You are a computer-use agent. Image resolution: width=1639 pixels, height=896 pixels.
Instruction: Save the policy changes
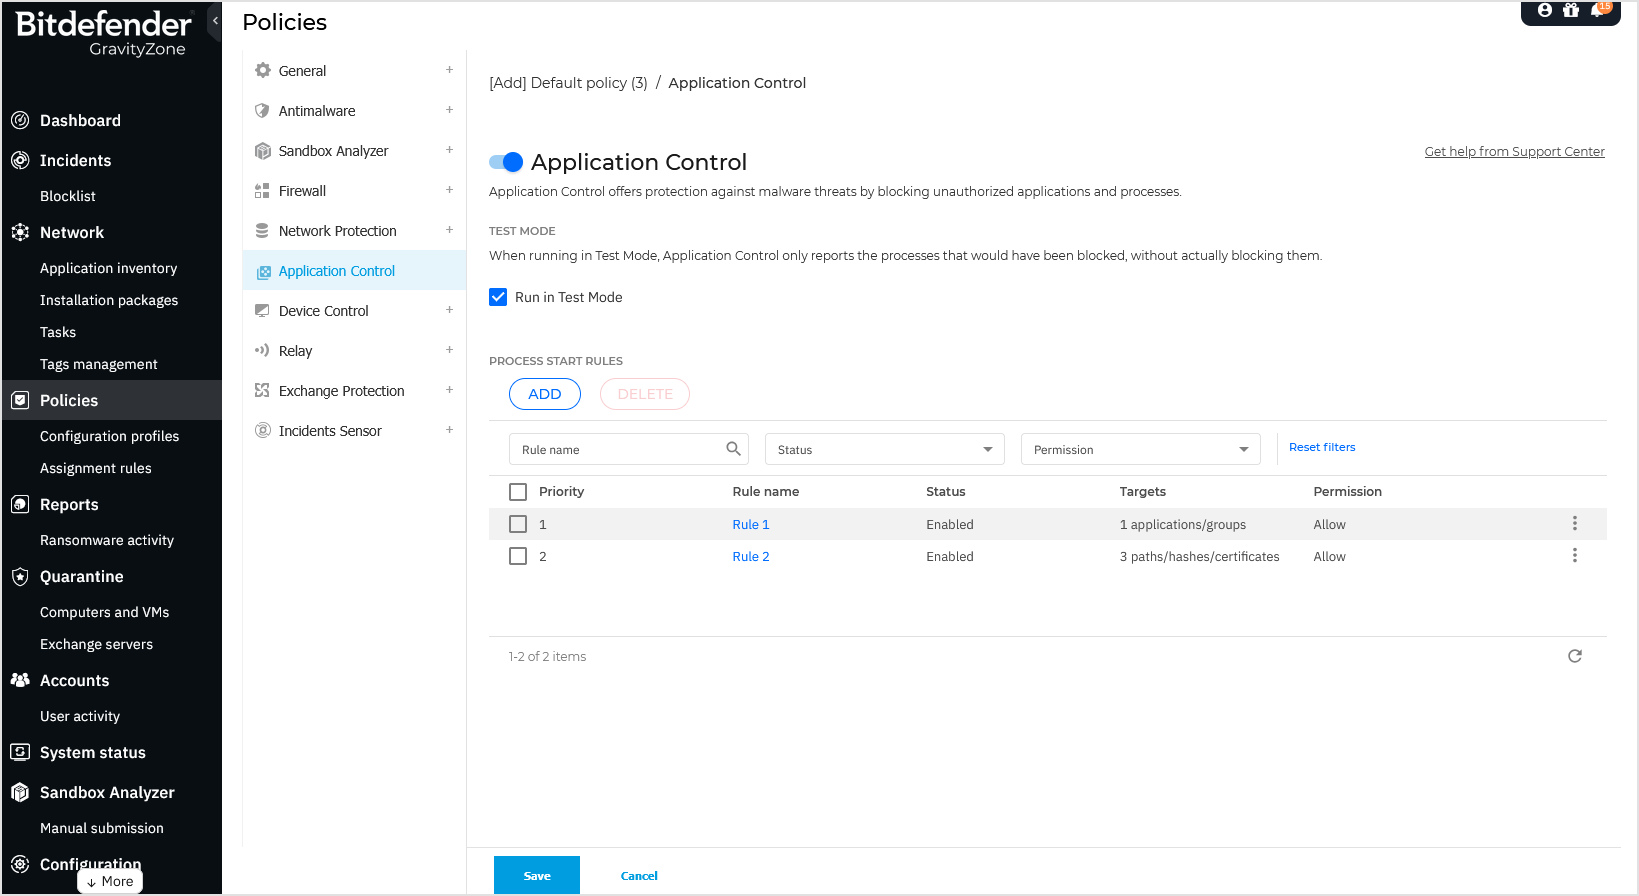pos(537,875)
